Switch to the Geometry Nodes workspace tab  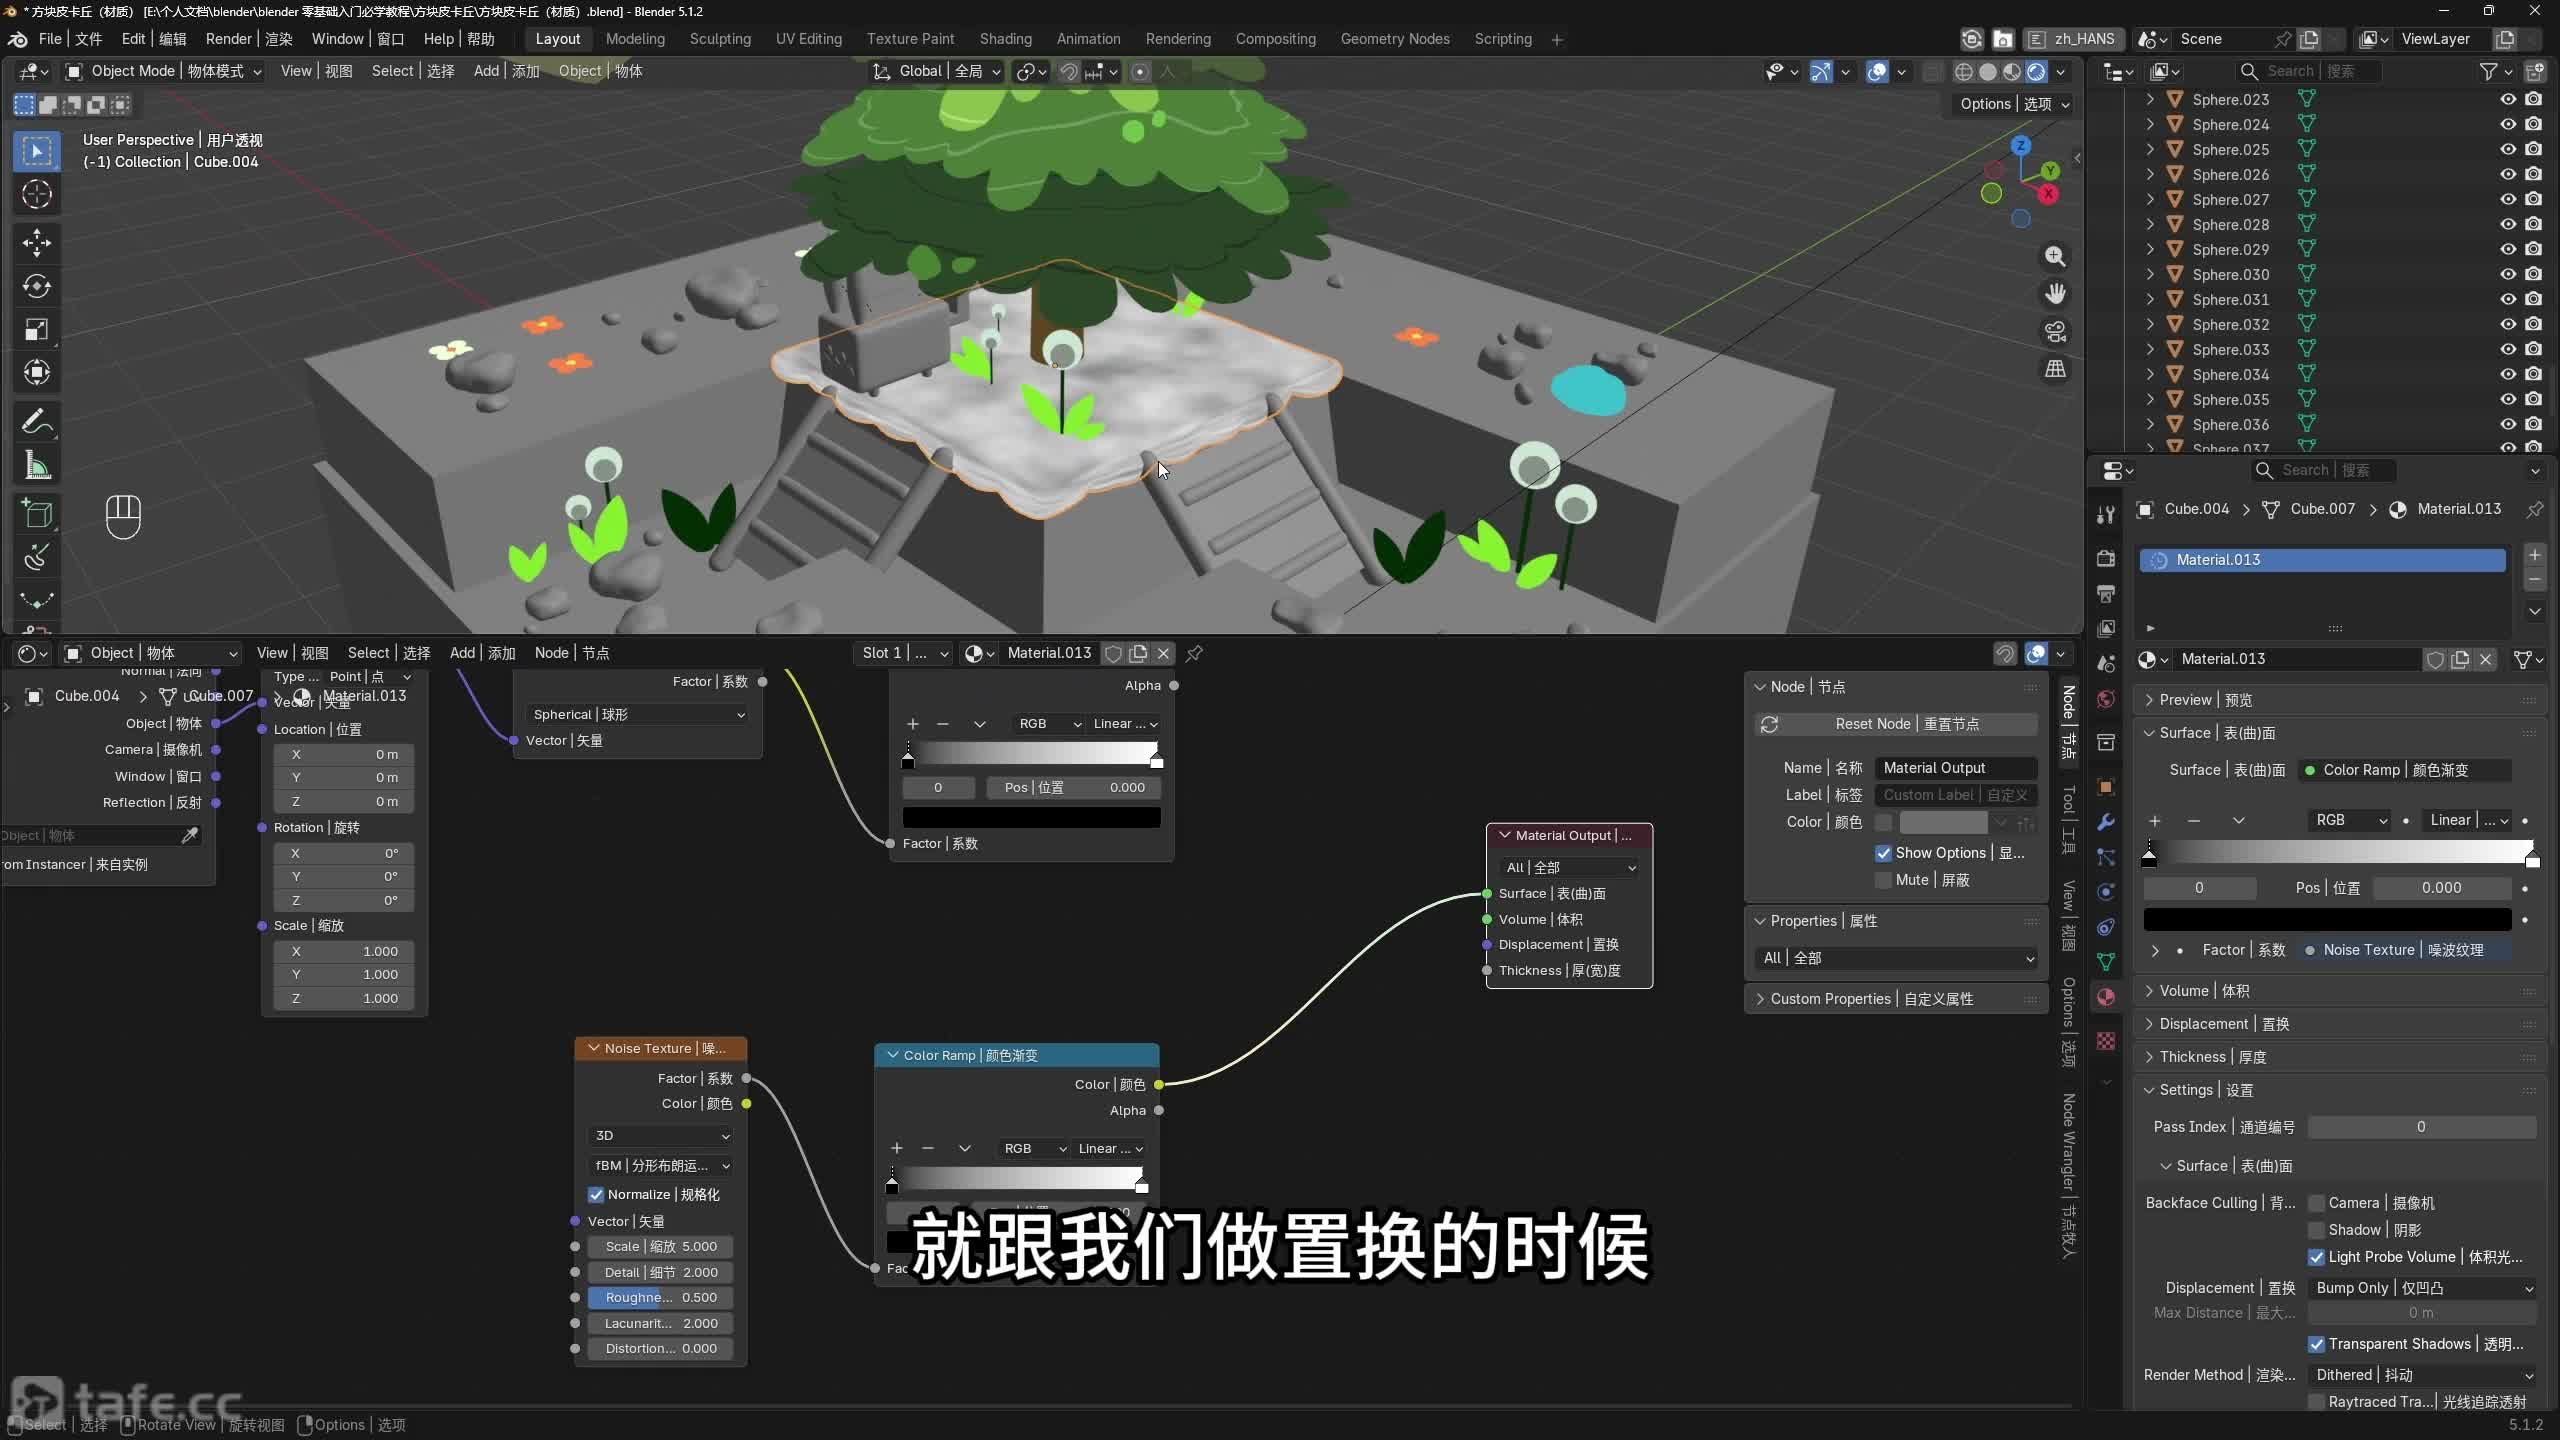[x=1395, y=39]
